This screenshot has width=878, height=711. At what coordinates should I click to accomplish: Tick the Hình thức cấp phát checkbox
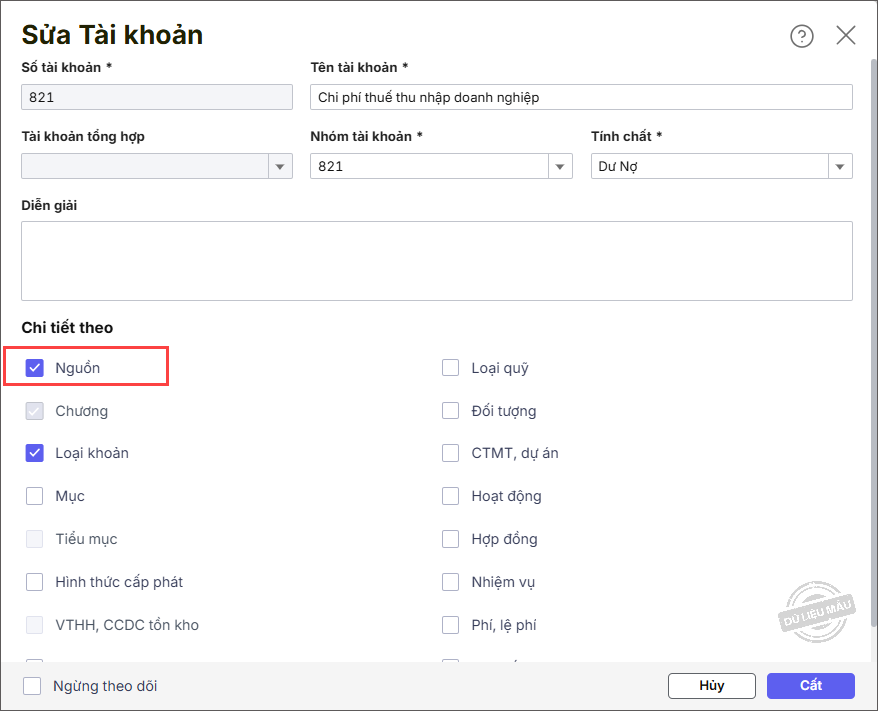pyautogui.click(x=35, y=582)
